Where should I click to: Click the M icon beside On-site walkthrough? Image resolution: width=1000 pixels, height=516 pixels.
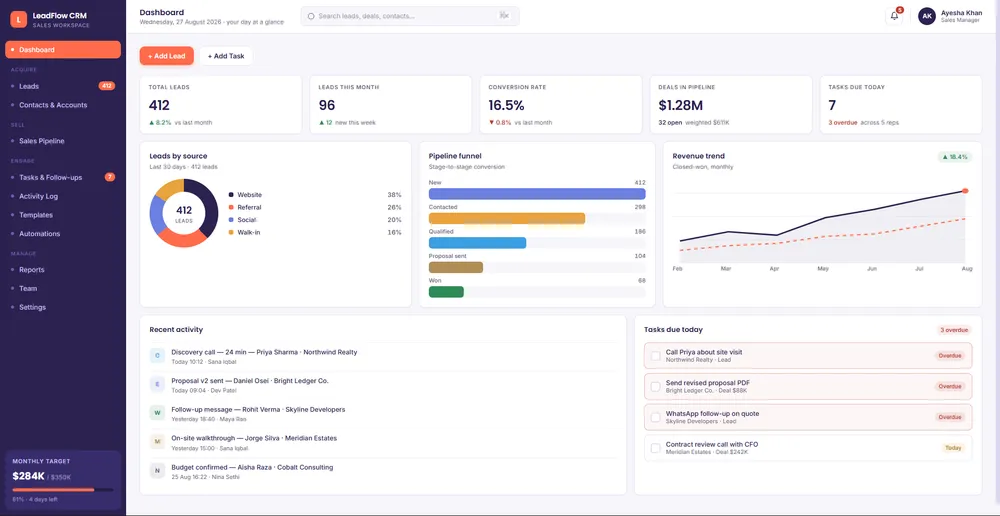pyautogui.click(x=157, y=442)
